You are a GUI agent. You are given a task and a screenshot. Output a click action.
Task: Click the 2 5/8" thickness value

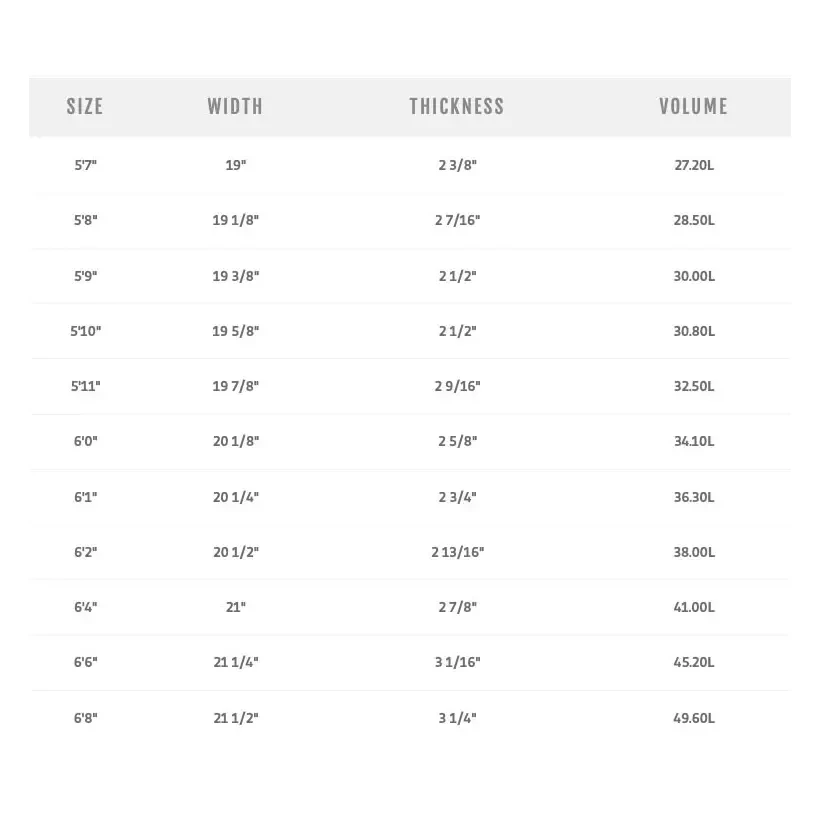coord(457,441)
